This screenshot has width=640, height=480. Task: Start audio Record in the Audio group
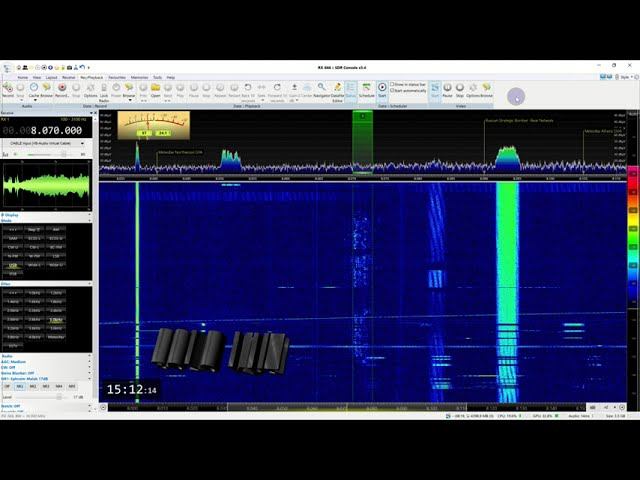8,90
